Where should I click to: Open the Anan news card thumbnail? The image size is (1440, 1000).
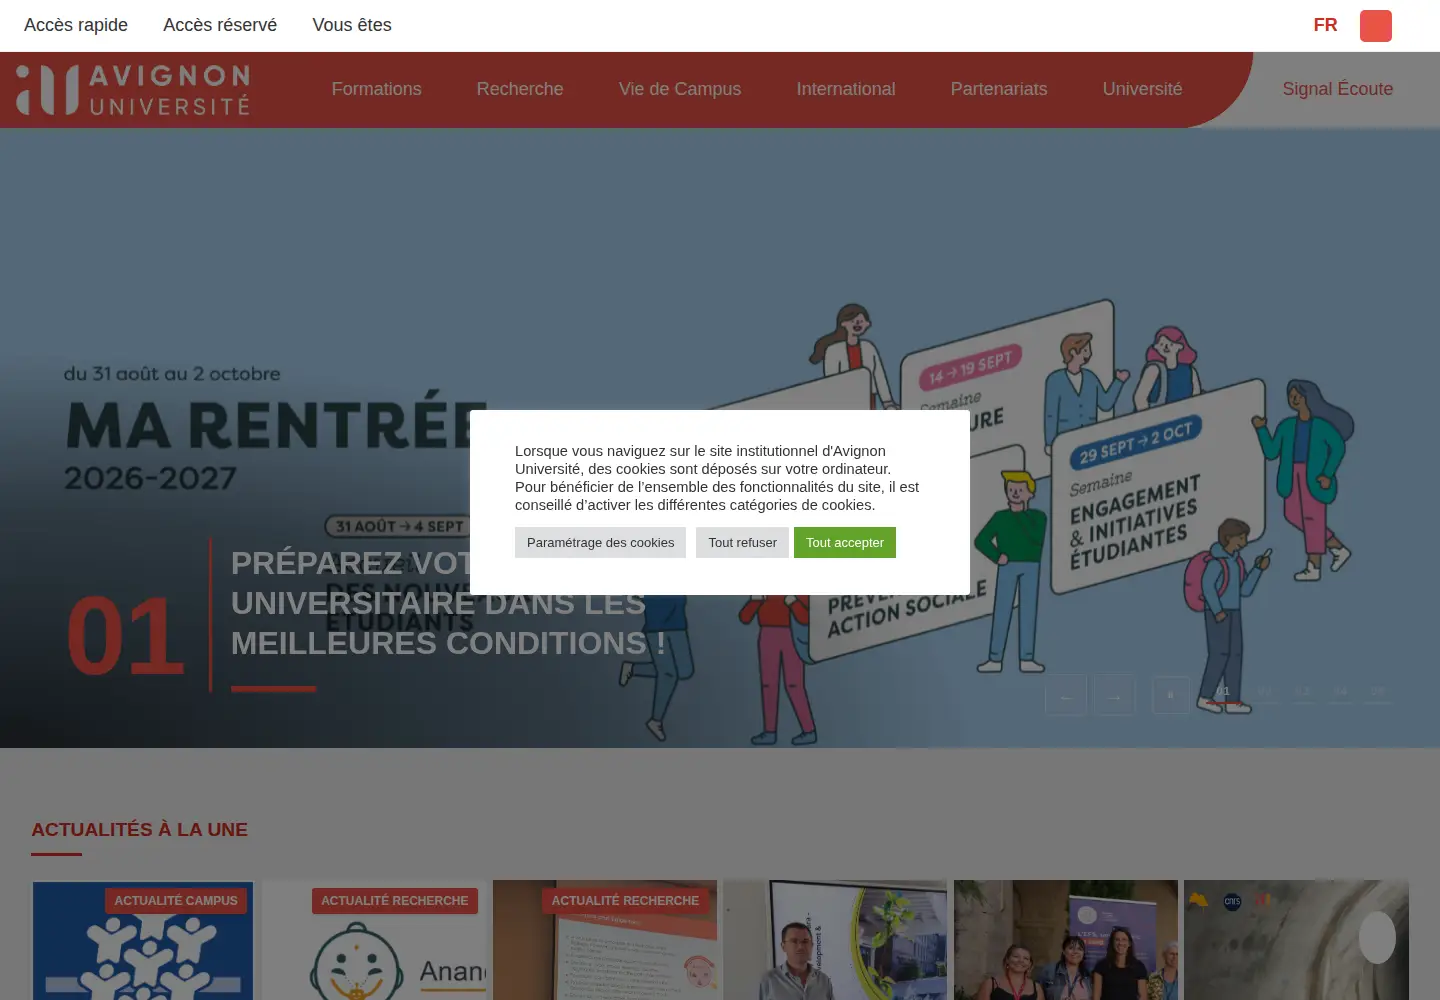[374, 940]
